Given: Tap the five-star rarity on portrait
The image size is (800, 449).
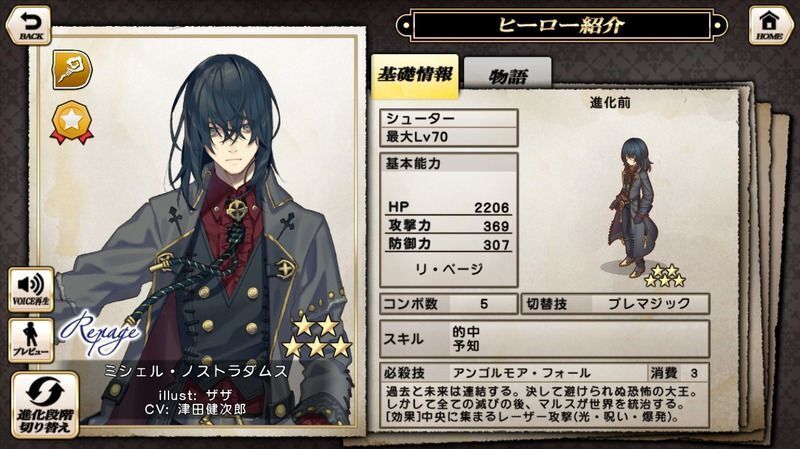Looking at the screenshot, I should pos(316,336).
